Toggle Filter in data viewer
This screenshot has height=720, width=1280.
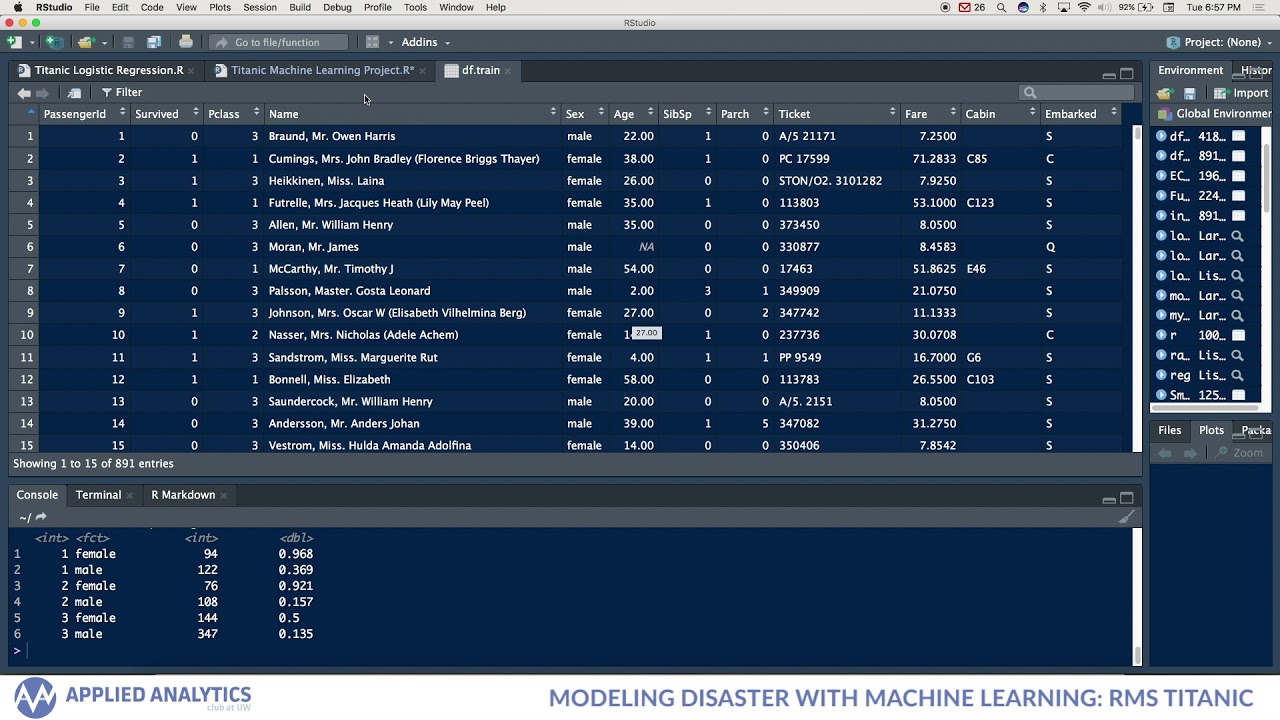pos(121,92)
